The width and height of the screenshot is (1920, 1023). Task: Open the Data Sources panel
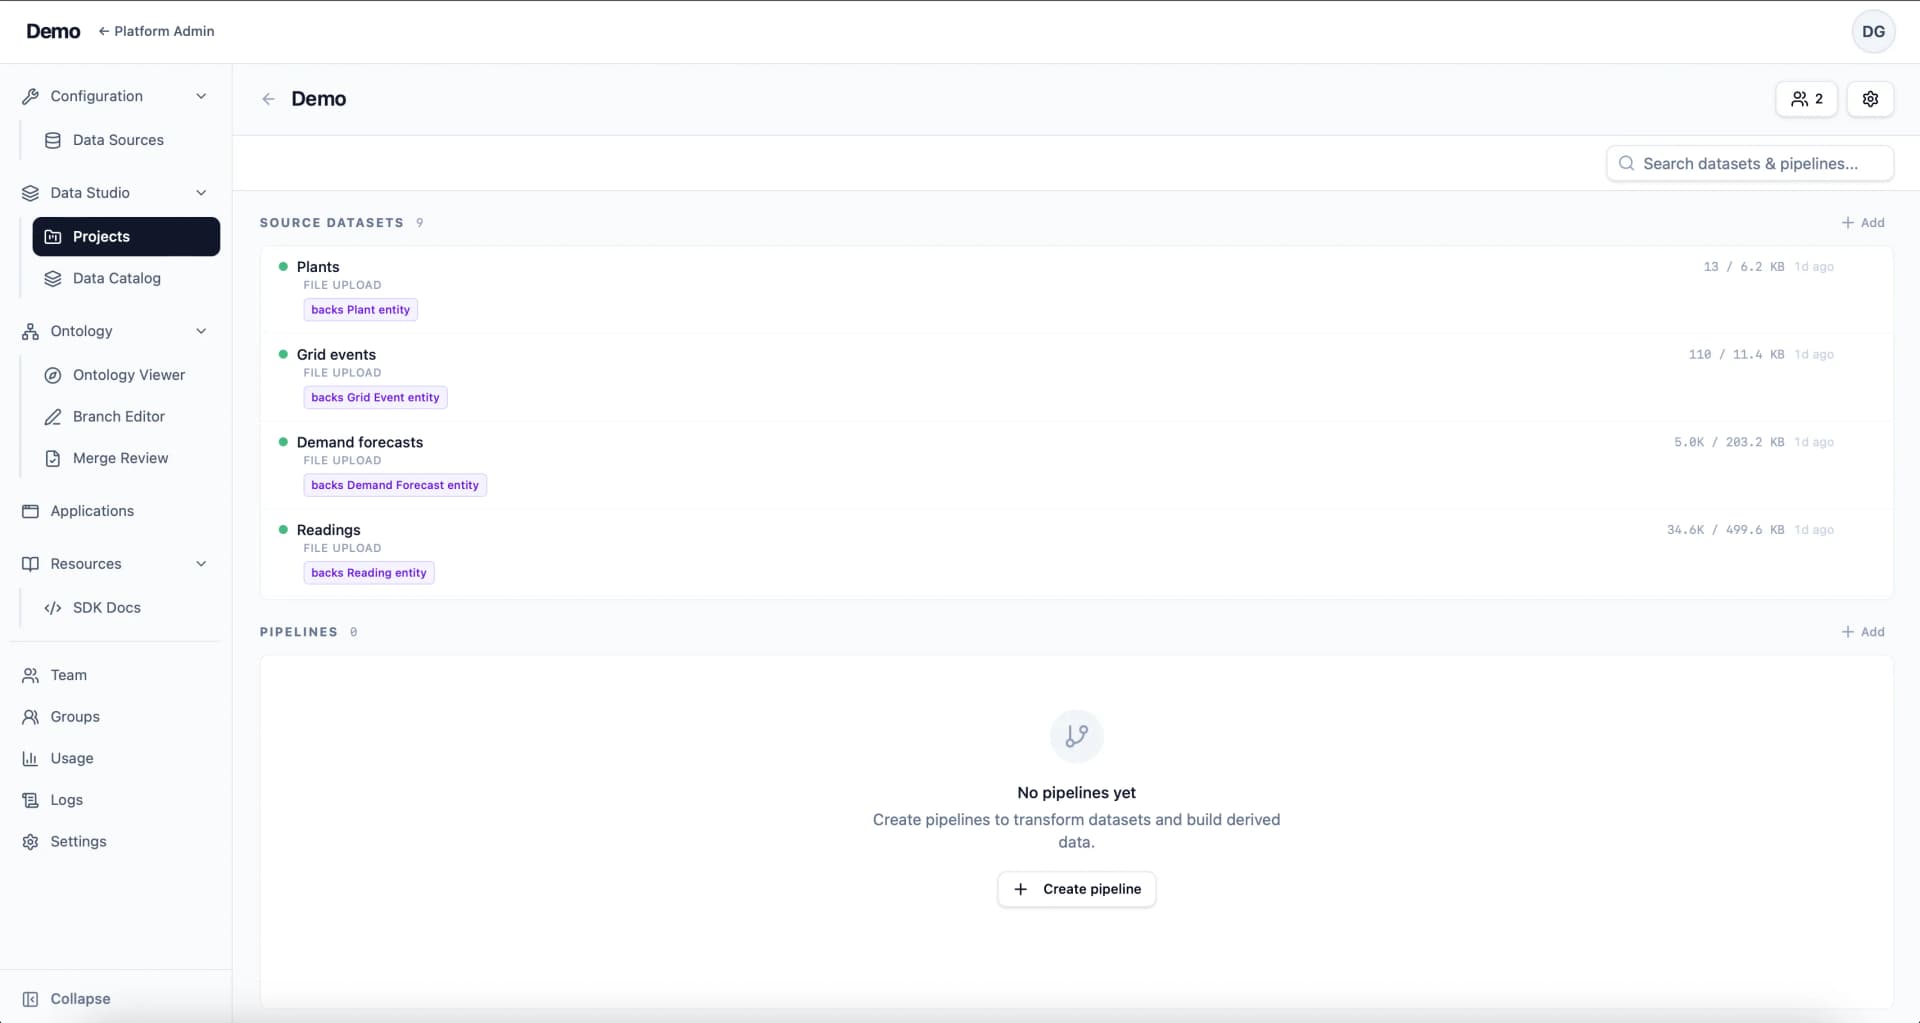pos(118,140)
